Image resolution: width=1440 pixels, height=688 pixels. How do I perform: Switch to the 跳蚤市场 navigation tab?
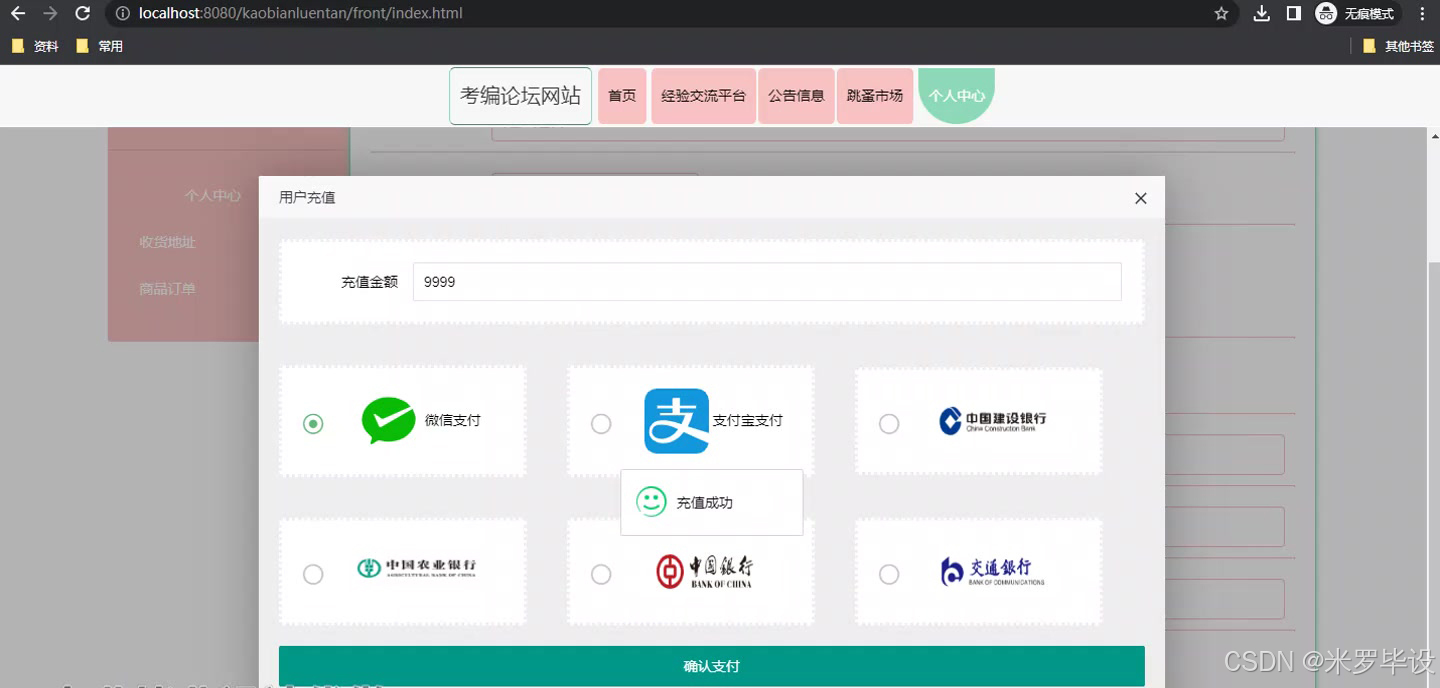tap(874, 95)
